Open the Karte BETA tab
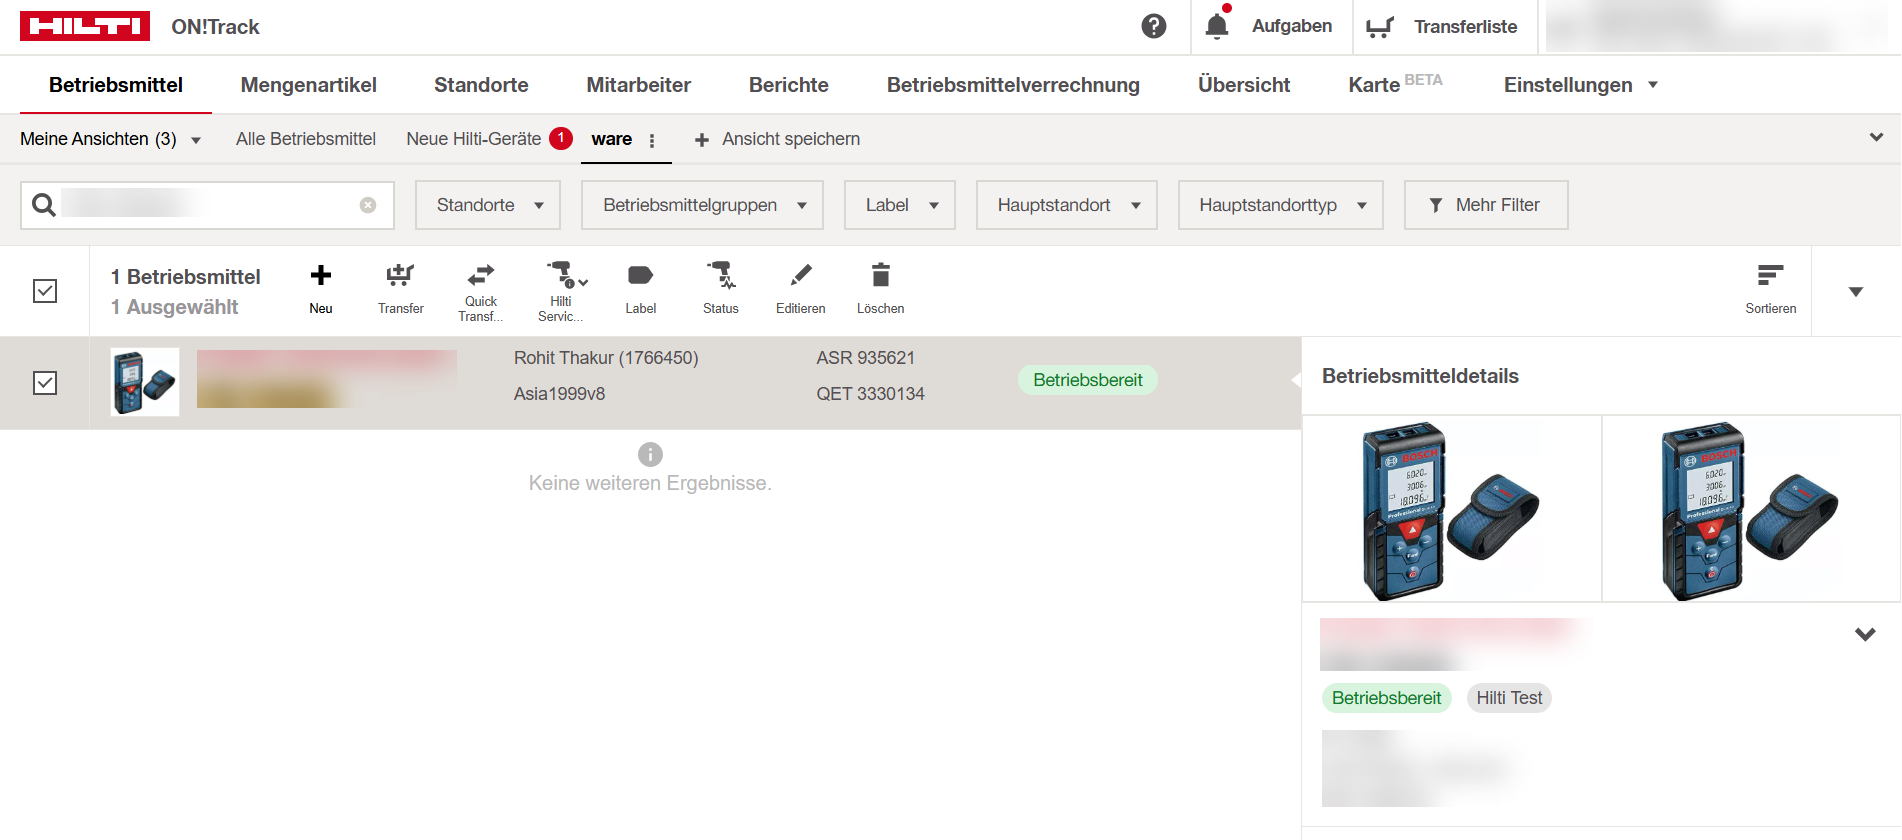This screenshot has height=840, width=1902. coord(1395,84)
